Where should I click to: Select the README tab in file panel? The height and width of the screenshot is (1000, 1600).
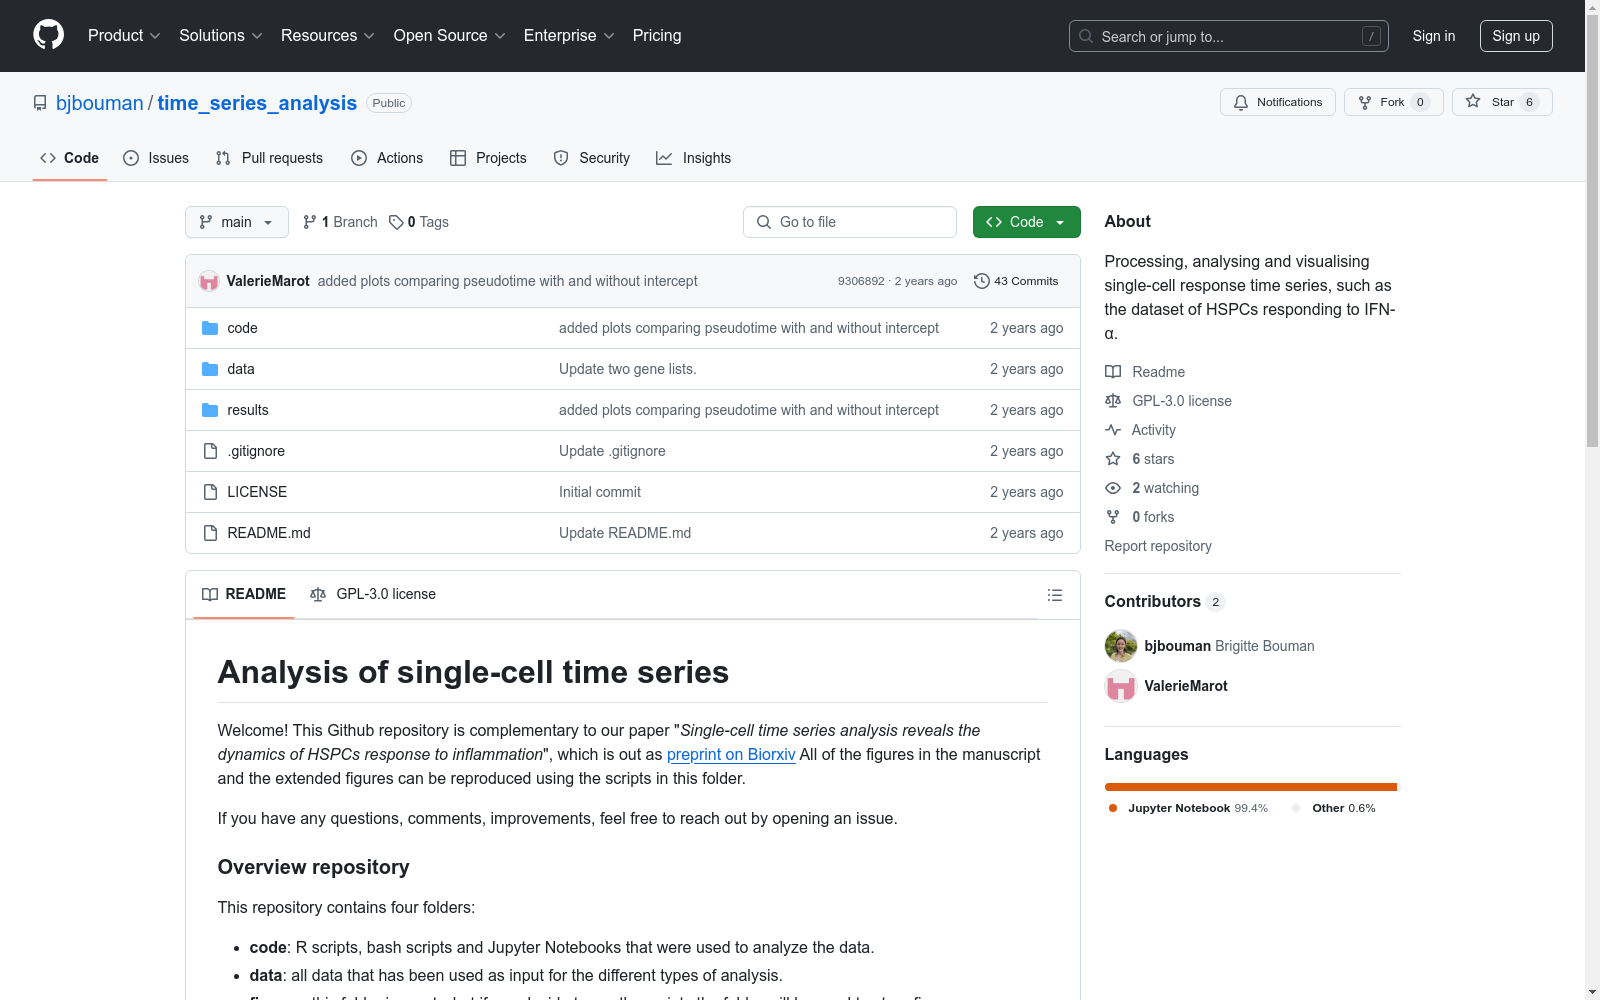pyautogui.click(x=244, y=594)
